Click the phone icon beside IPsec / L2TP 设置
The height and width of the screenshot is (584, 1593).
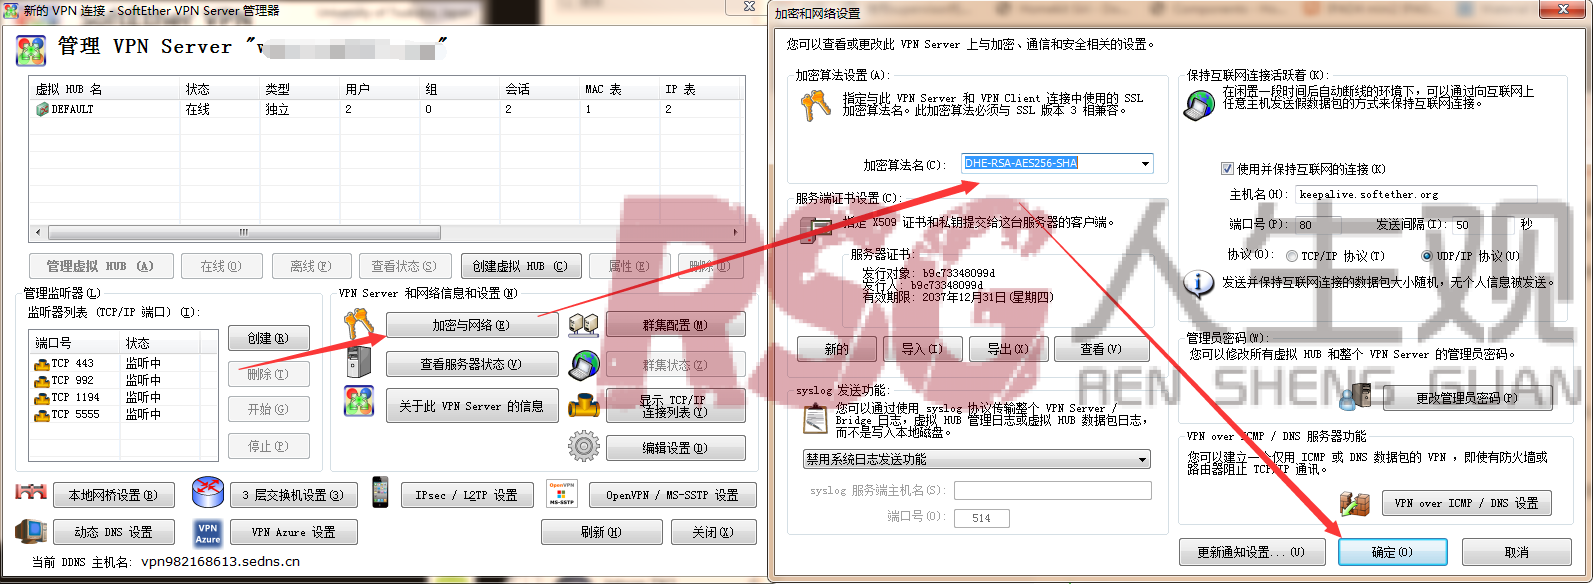coord(380,492)
